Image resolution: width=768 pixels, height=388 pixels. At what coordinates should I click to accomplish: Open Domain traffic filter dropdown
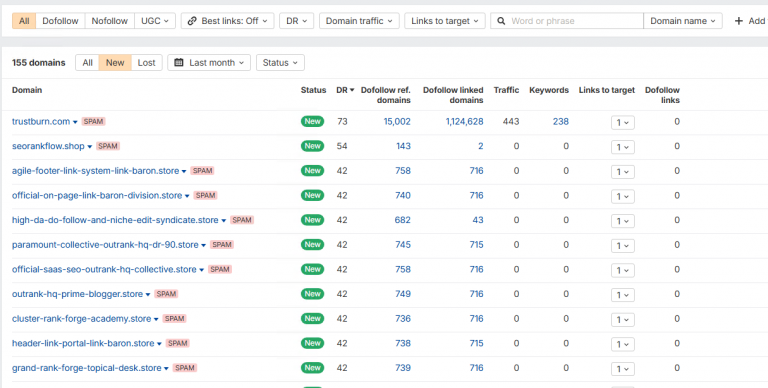pos(360,21)
